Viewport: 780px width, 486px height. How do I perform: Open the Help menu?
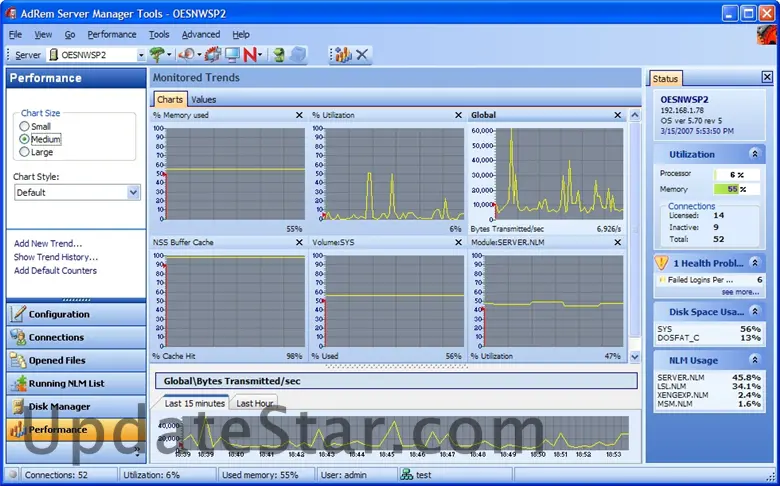coord(241,34)
